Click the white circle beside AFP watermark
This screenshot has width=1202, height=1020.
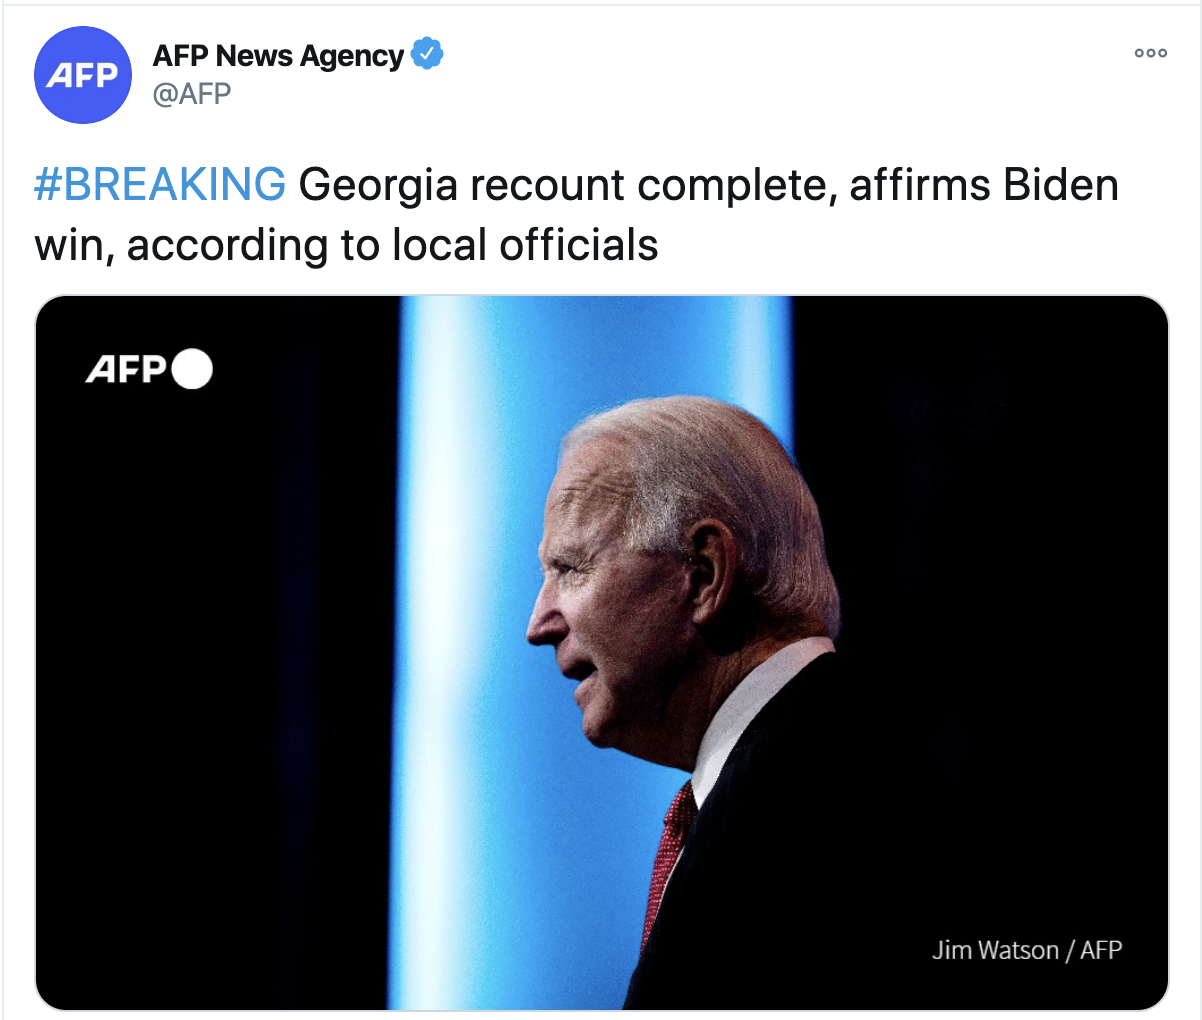192,369
